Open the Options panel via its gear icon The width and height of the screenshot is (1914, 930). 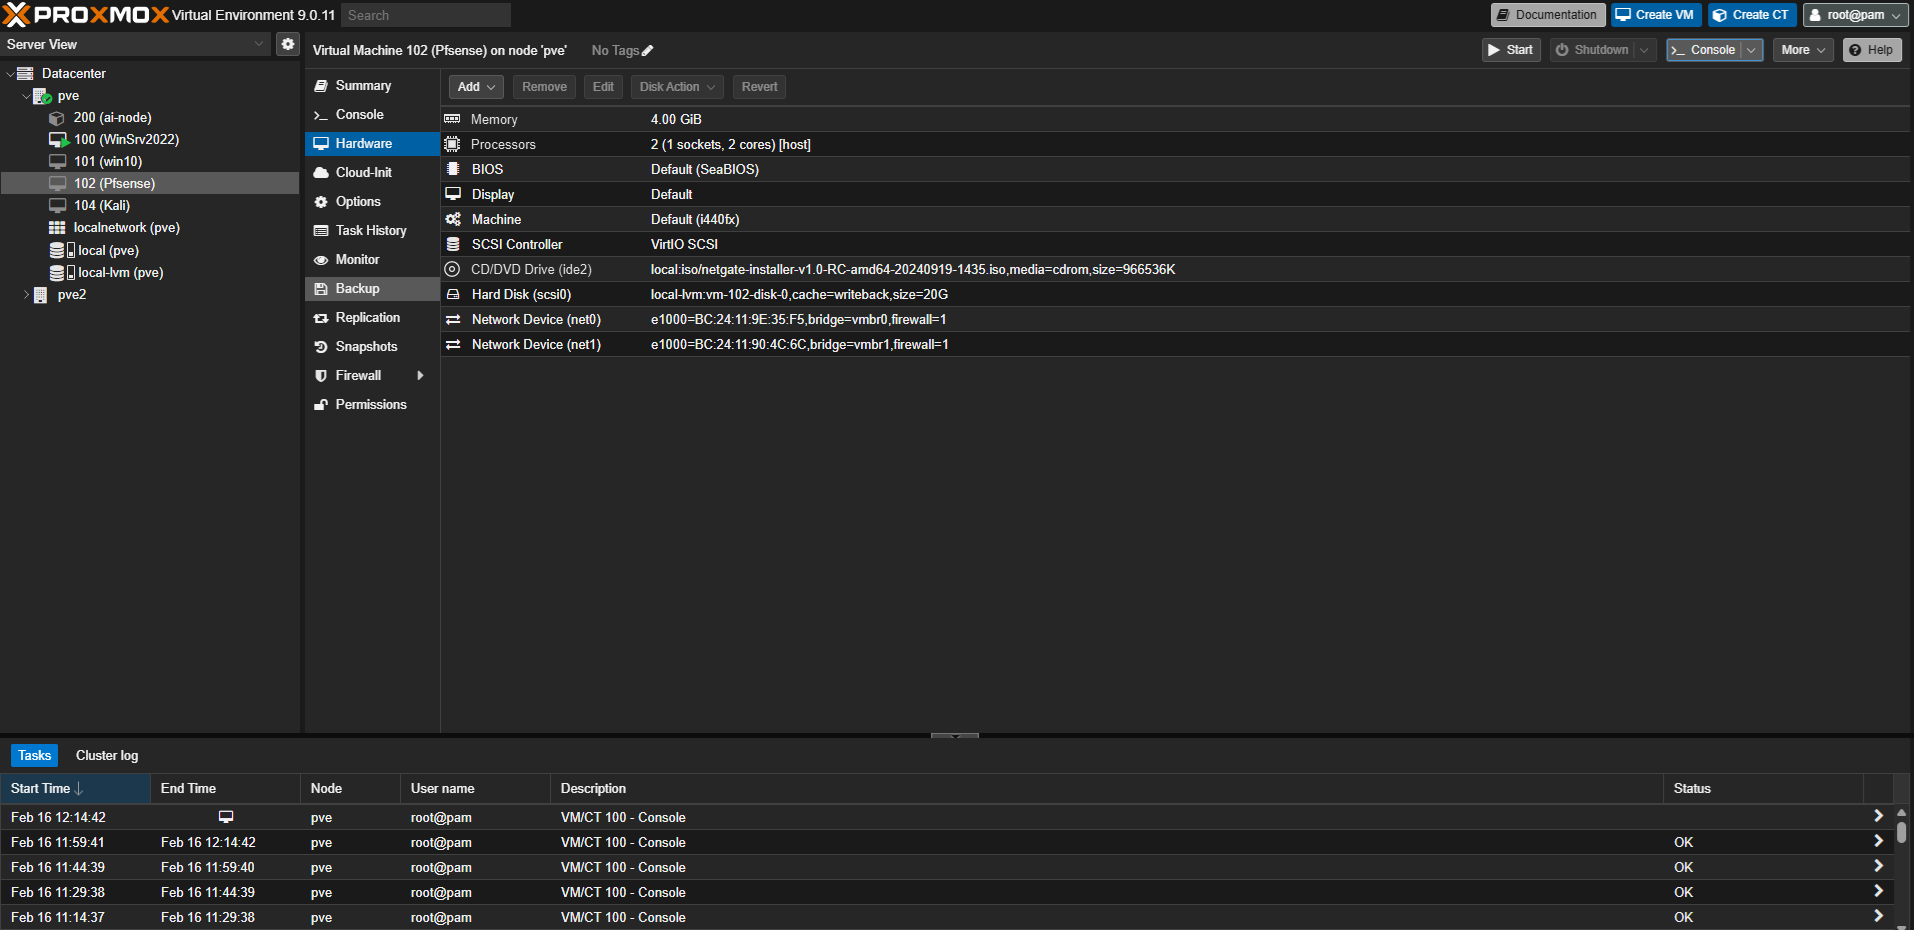(x=320, y=201)
